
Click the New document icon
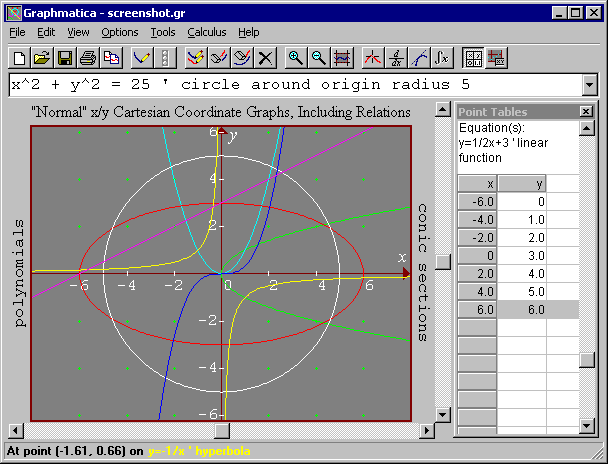click(20, 57)
